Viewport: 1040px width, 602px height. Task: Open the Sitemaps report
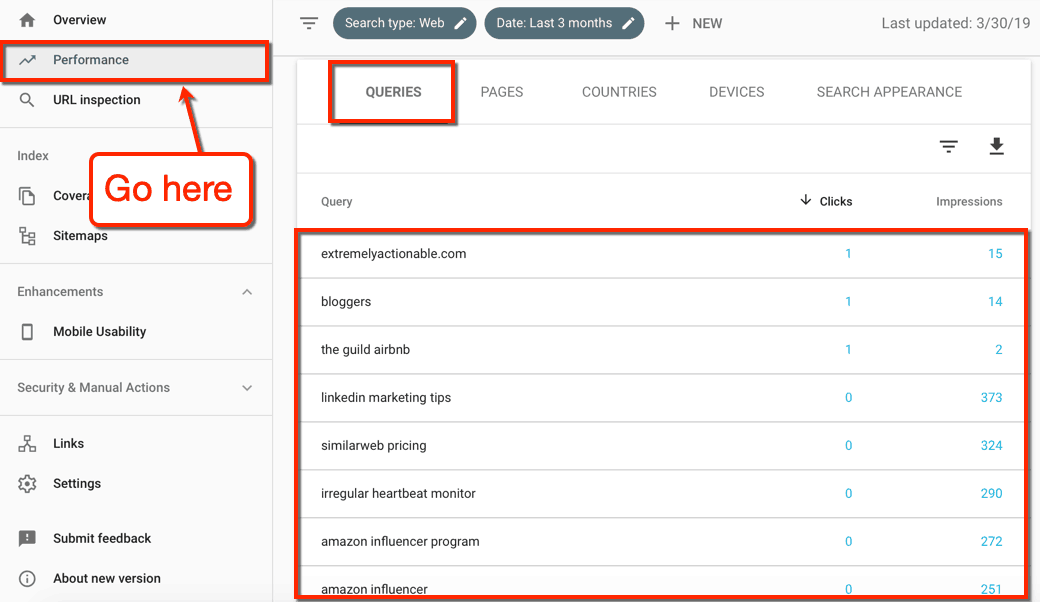point(79,235)
